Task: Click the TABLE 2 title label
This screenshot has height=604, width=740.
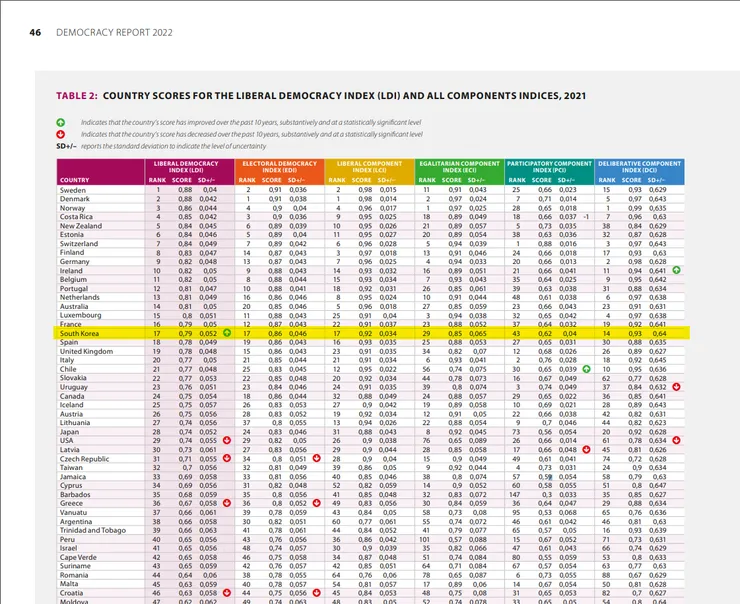Action: (77, 96)
